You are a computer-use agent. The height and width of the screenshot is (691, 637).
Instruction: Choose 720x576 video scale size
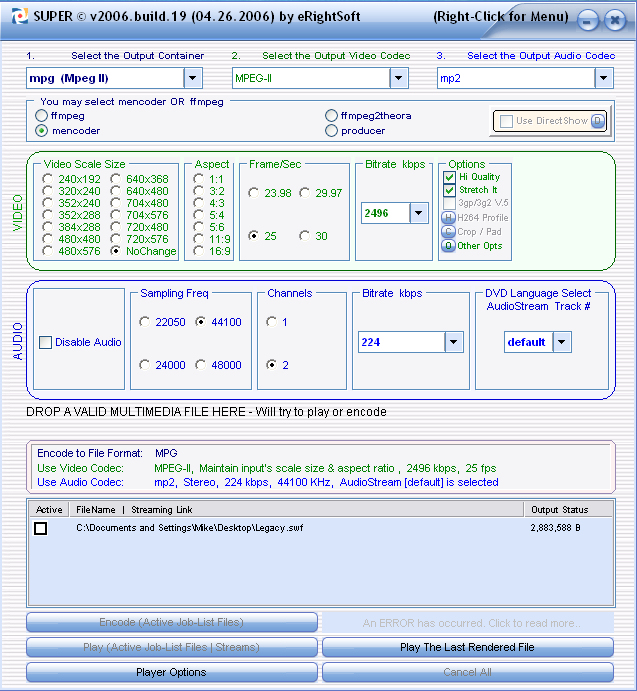click(x=115, y=239)
